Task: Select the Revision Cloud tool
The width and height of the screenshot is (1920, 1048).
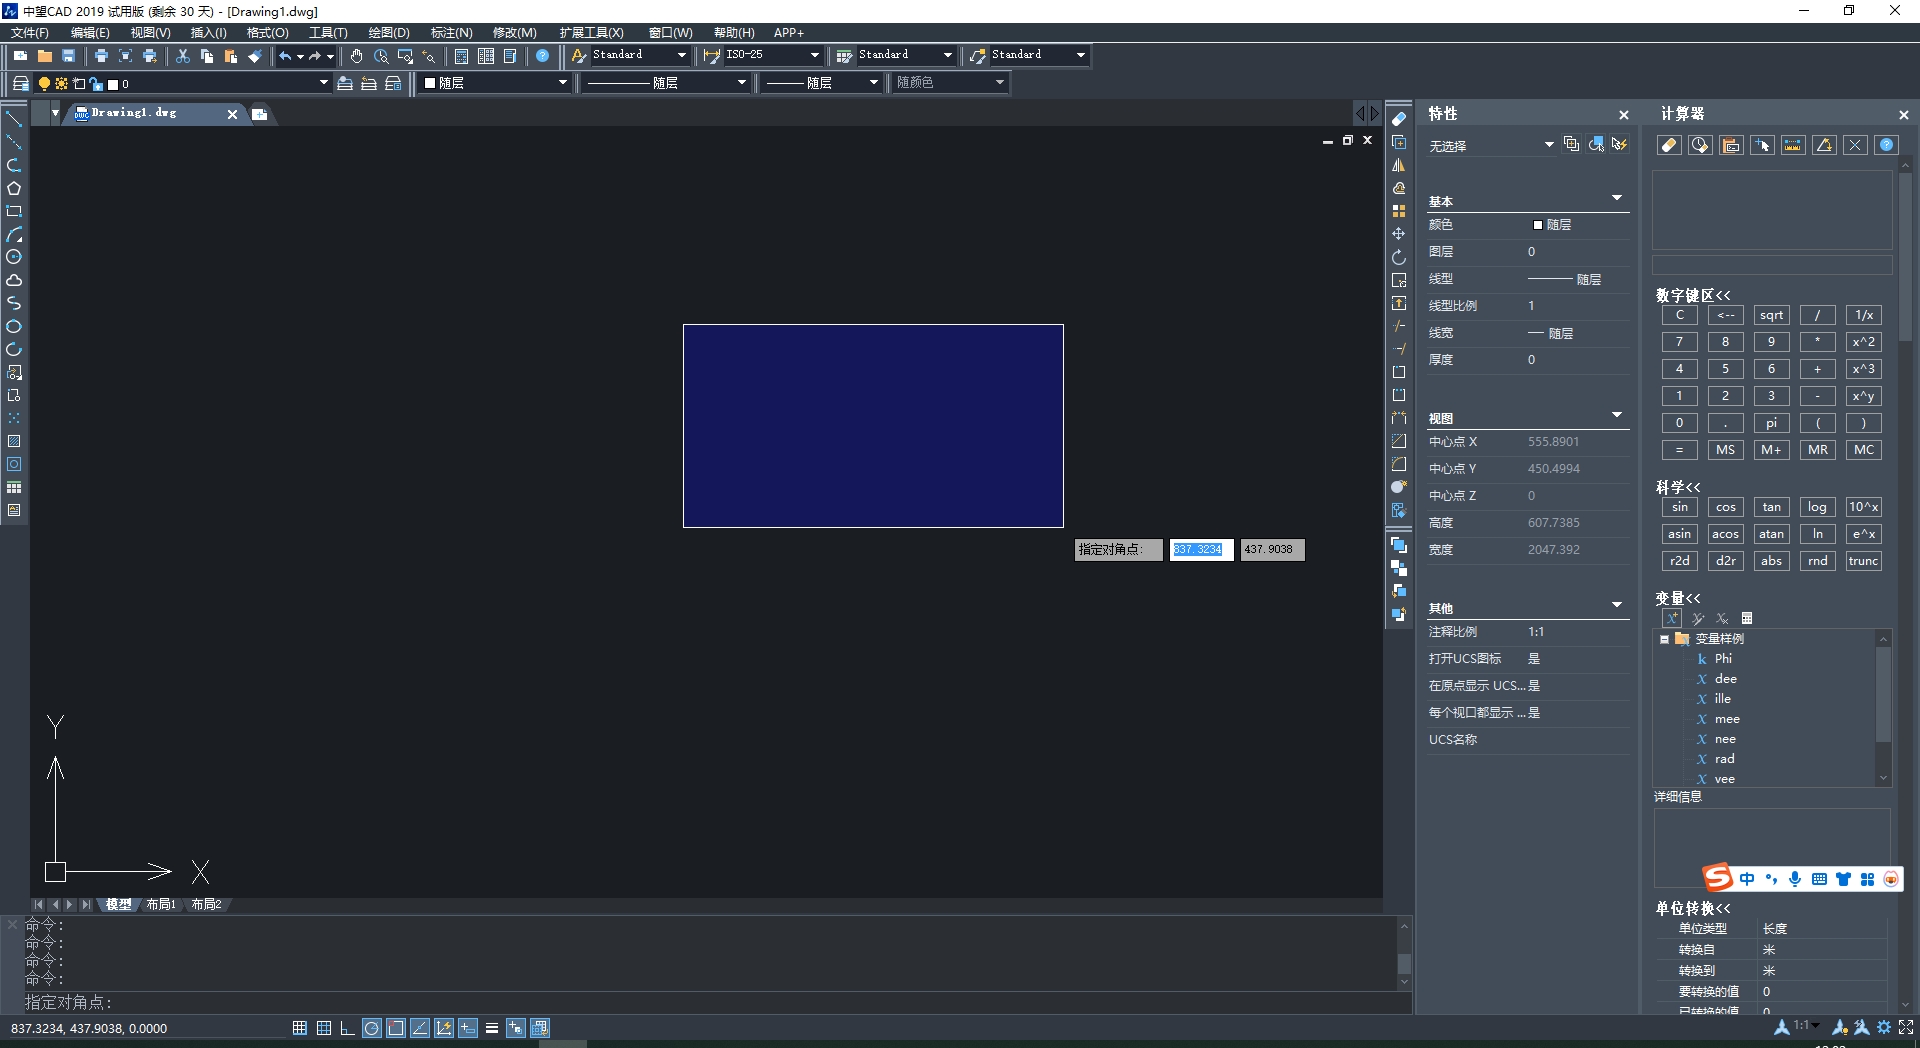Action: point(14,280)
